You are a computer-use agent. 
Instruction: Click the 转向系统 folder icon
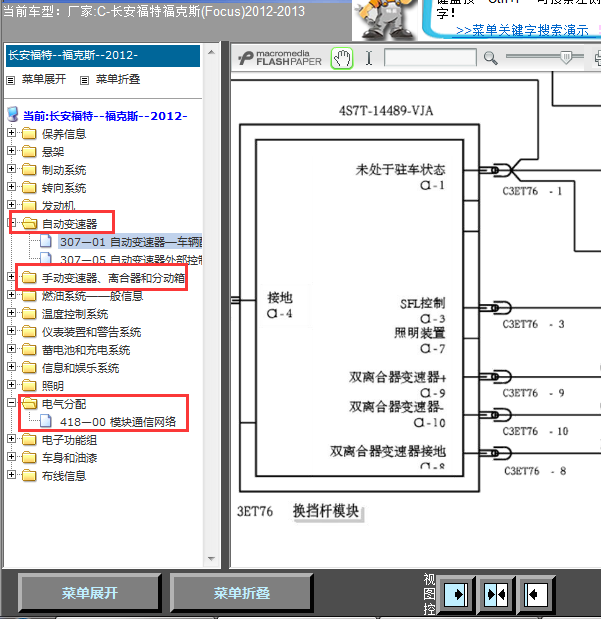pyautogui.click(x=29, y=187)
